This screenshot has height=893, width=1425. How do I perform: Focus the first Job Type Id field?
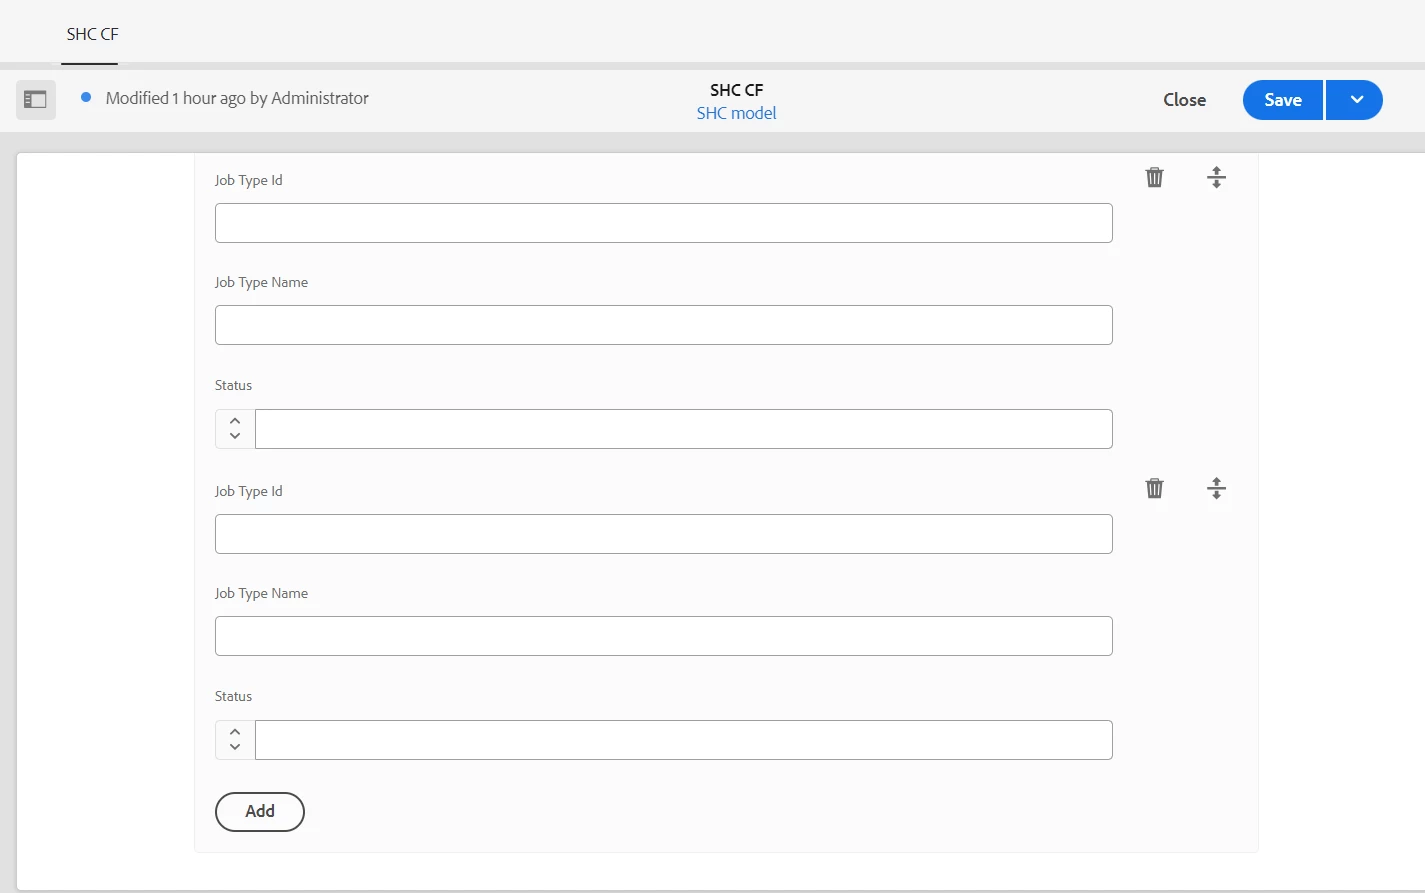tap(664, 223)
